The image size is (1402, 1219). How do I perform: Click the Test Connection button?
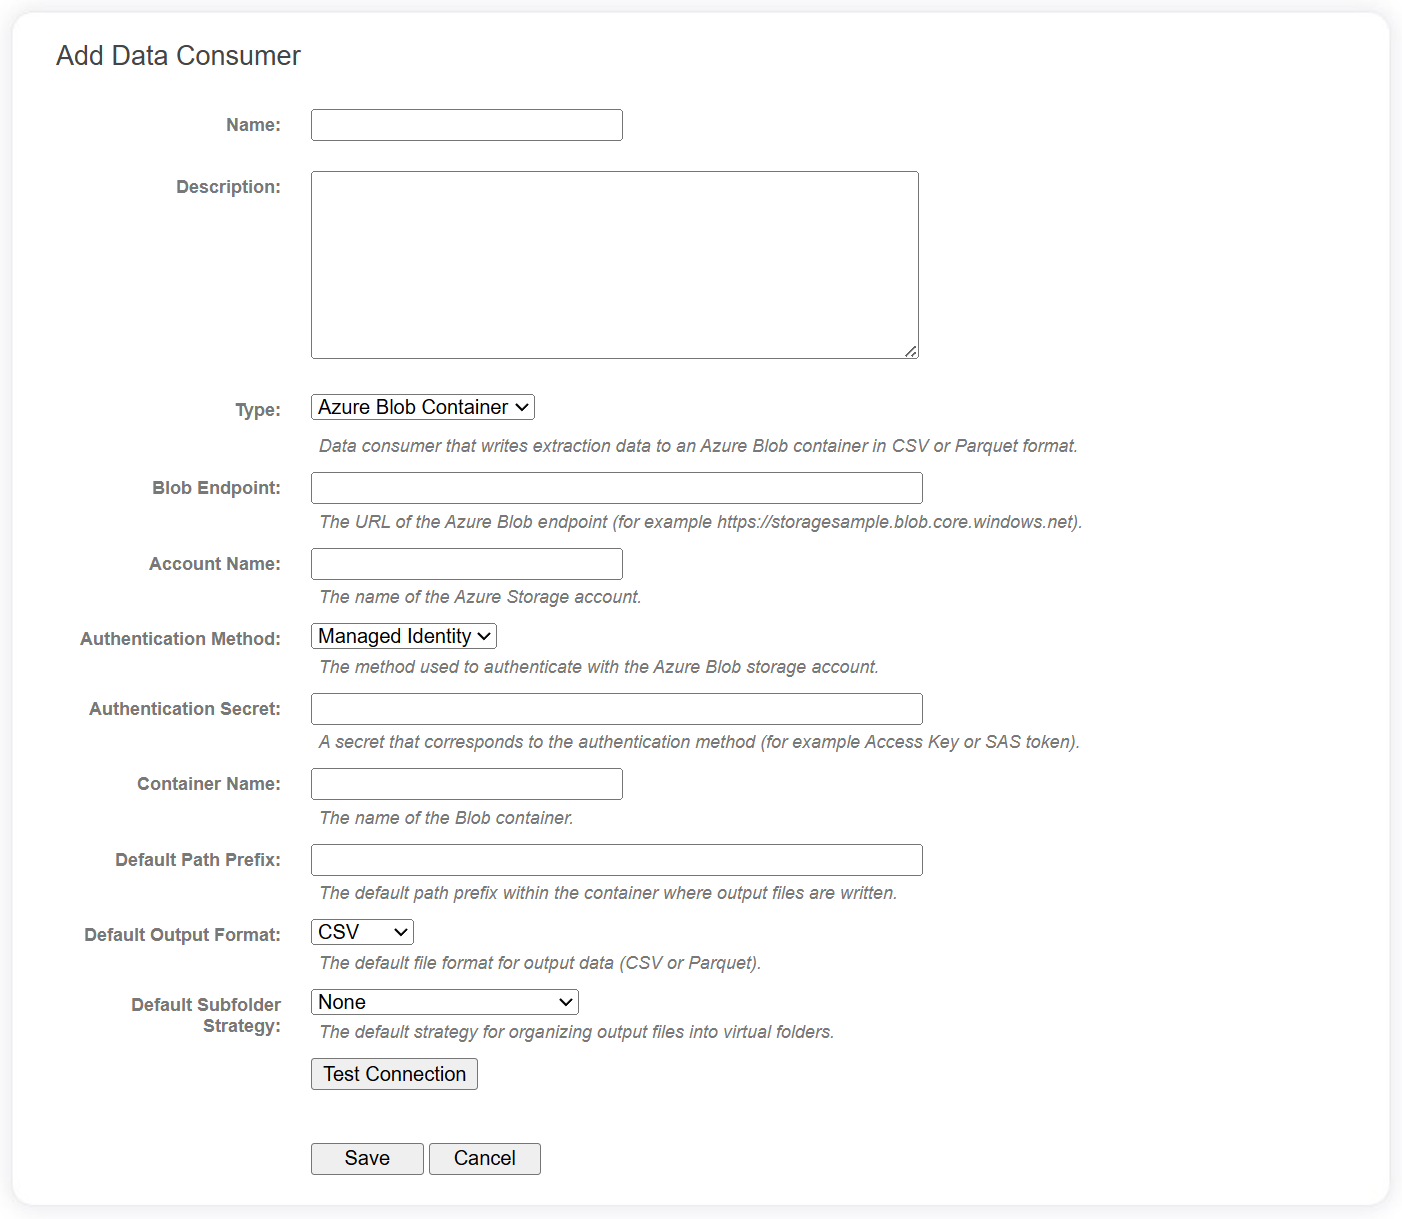pos(394,1074)
